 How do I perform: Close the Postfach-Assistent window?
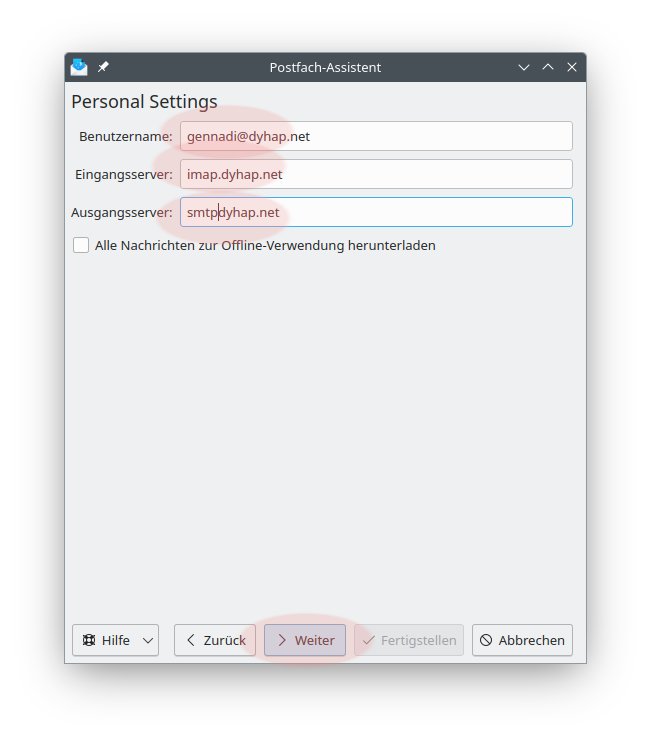[x=572, y=67]
